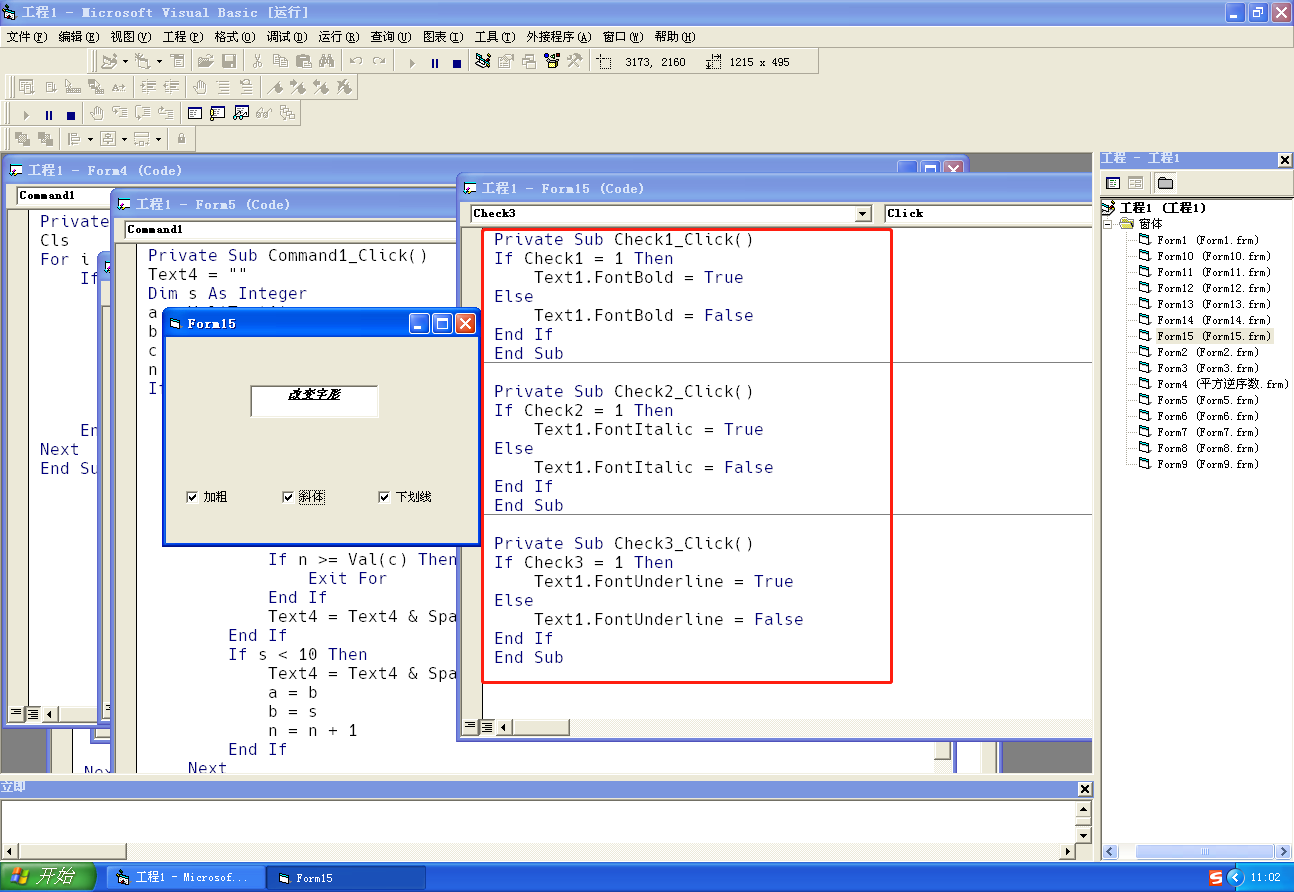Screen dimensions: 1294x892
Task: Click the Bring to Front layout icon
Action: pos(22,139)
